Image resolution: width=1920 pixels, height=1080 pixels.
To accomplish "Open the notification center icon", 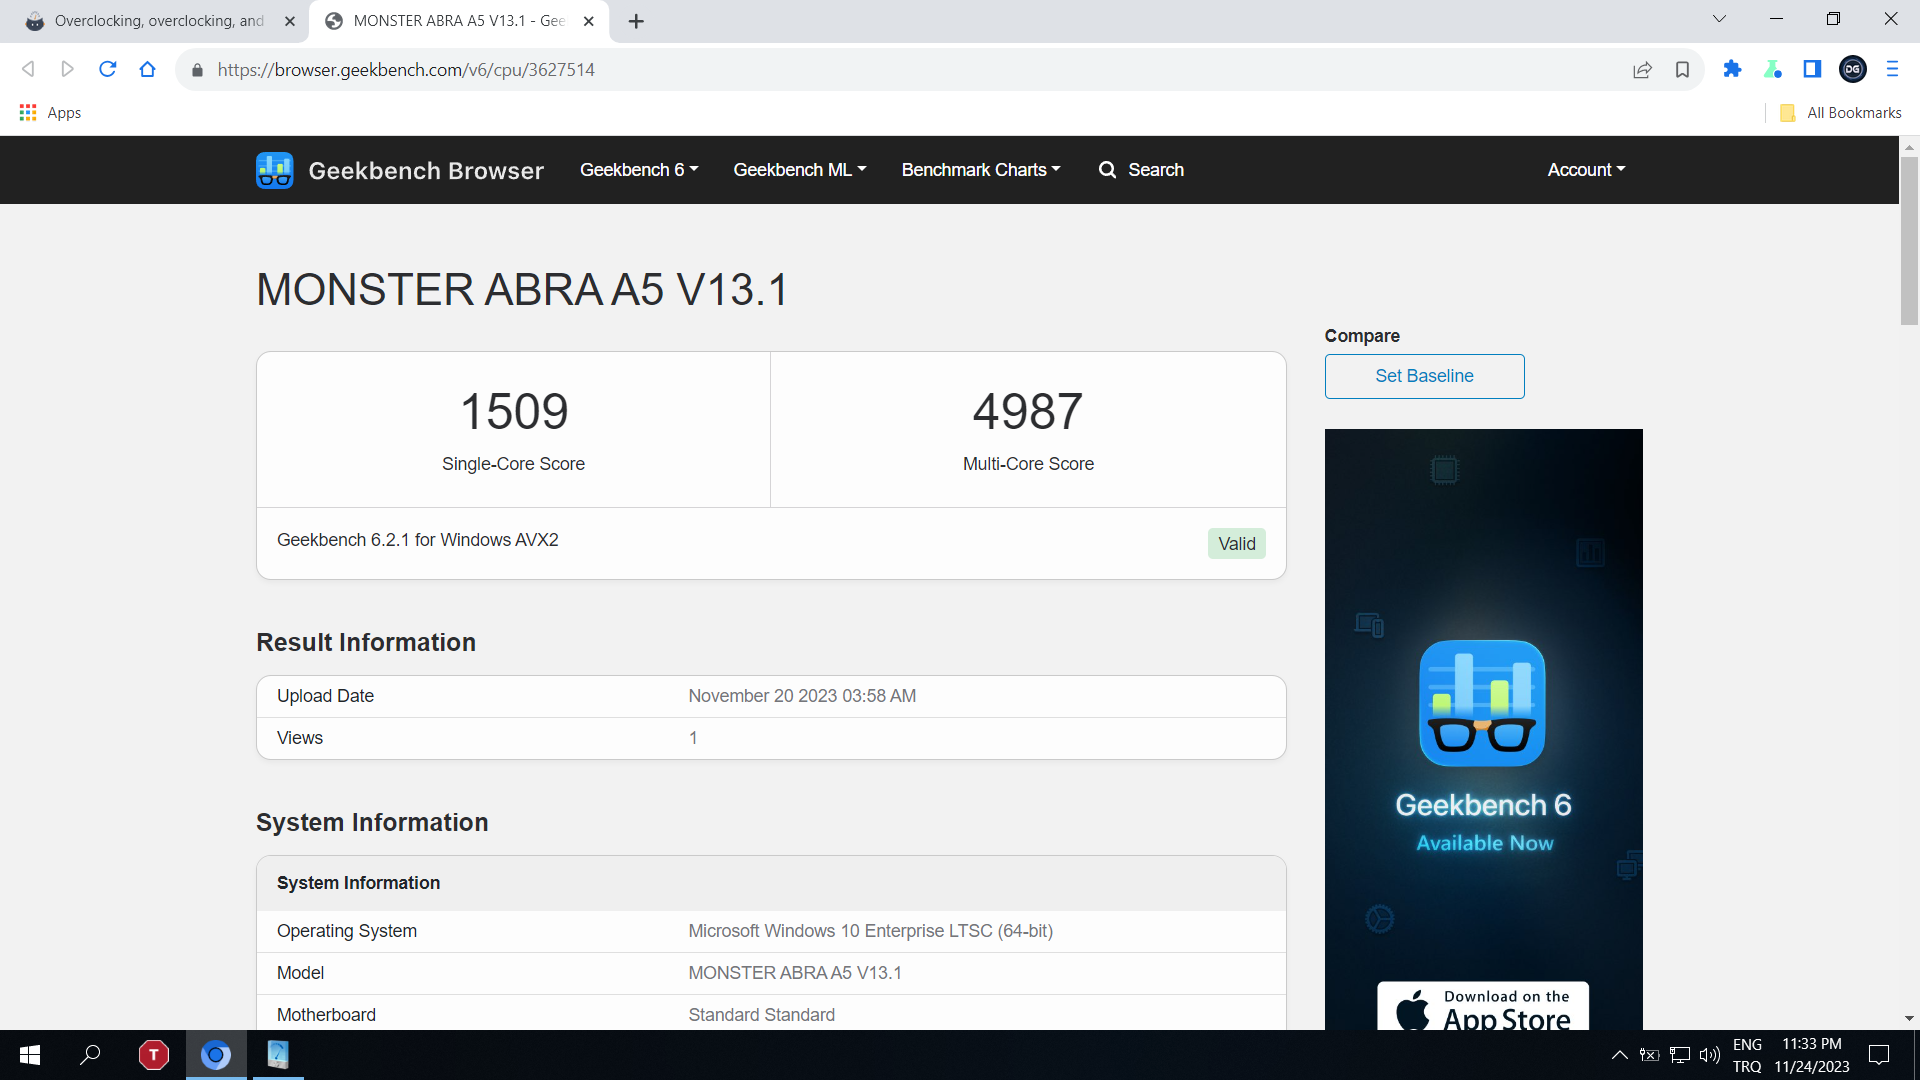I will 1879,1055.
